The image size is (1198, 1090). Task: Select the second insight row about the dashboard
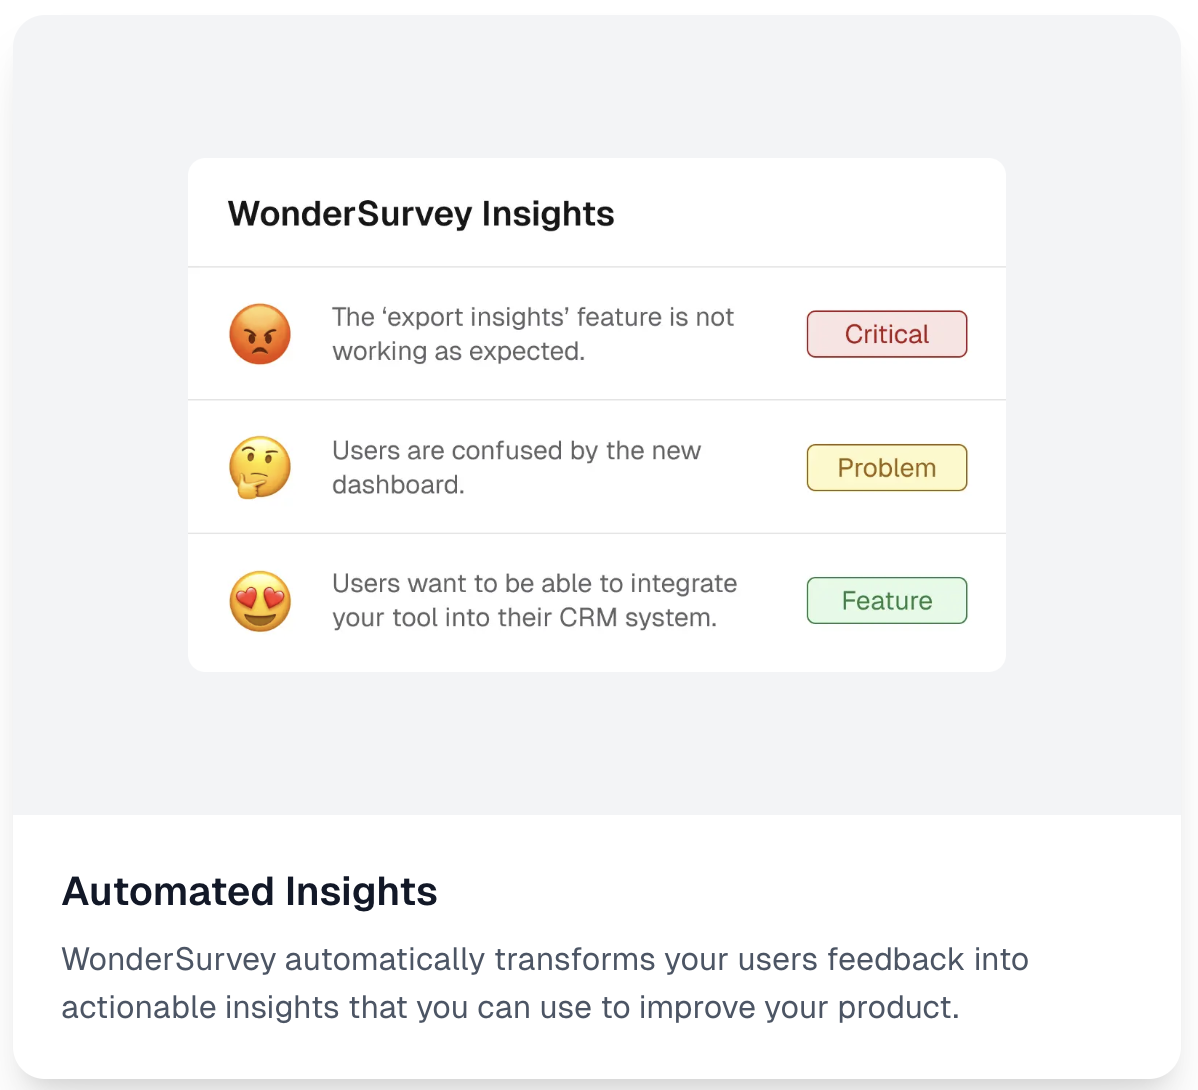pyautogui.click(x=597, y=467)
